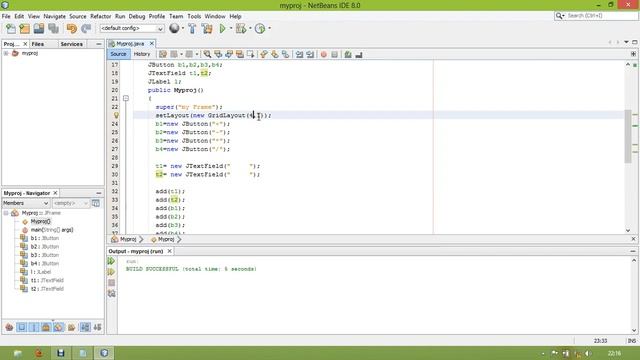The image size is (640, 360).
Task: Click the editor scroll up arrow
Action: tap(628, 64)
